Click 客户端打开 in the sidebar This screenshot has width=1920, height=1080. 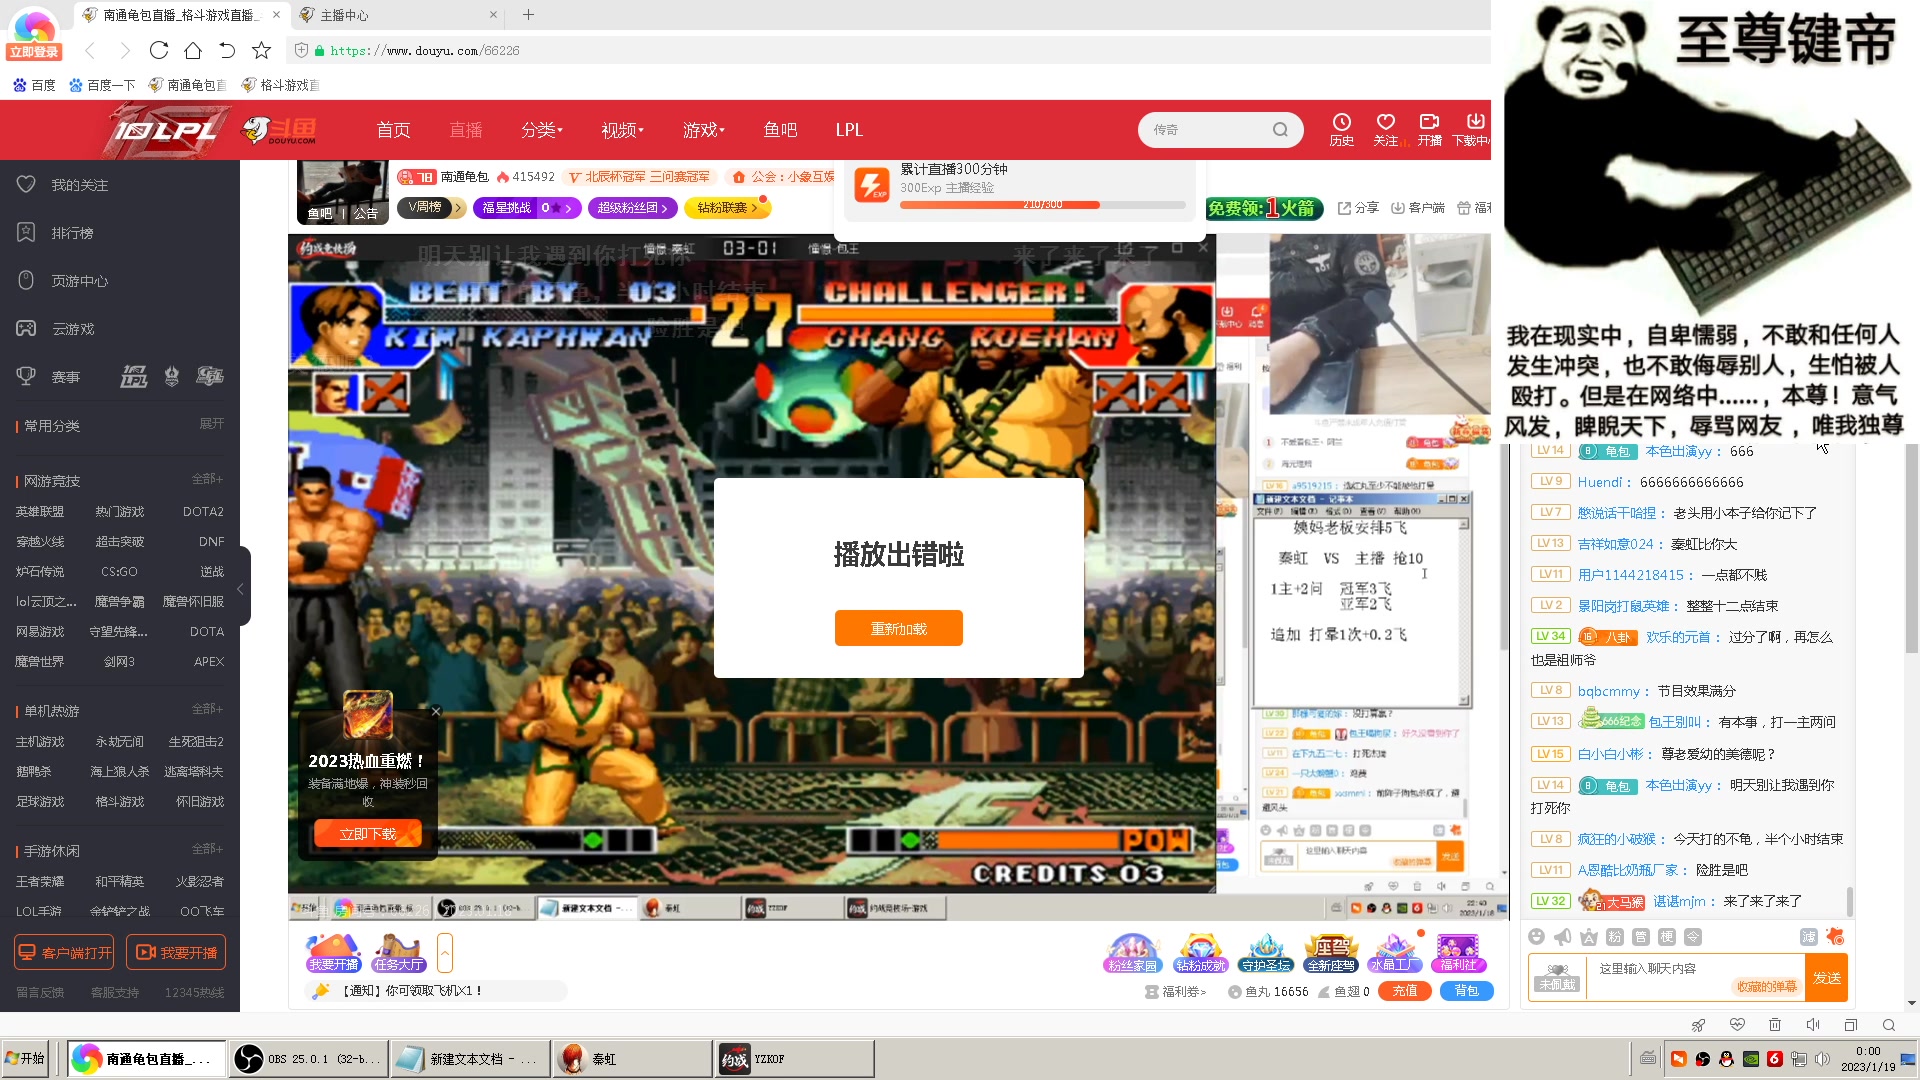pyautogui.click(x=64, y=952)
